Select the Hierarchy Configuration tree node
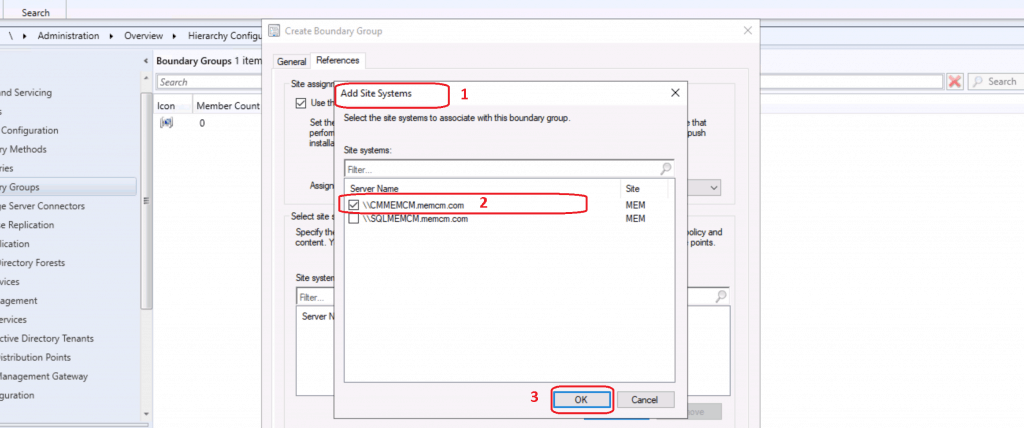Screen dimensions: 1024x428 click(29, 130)
